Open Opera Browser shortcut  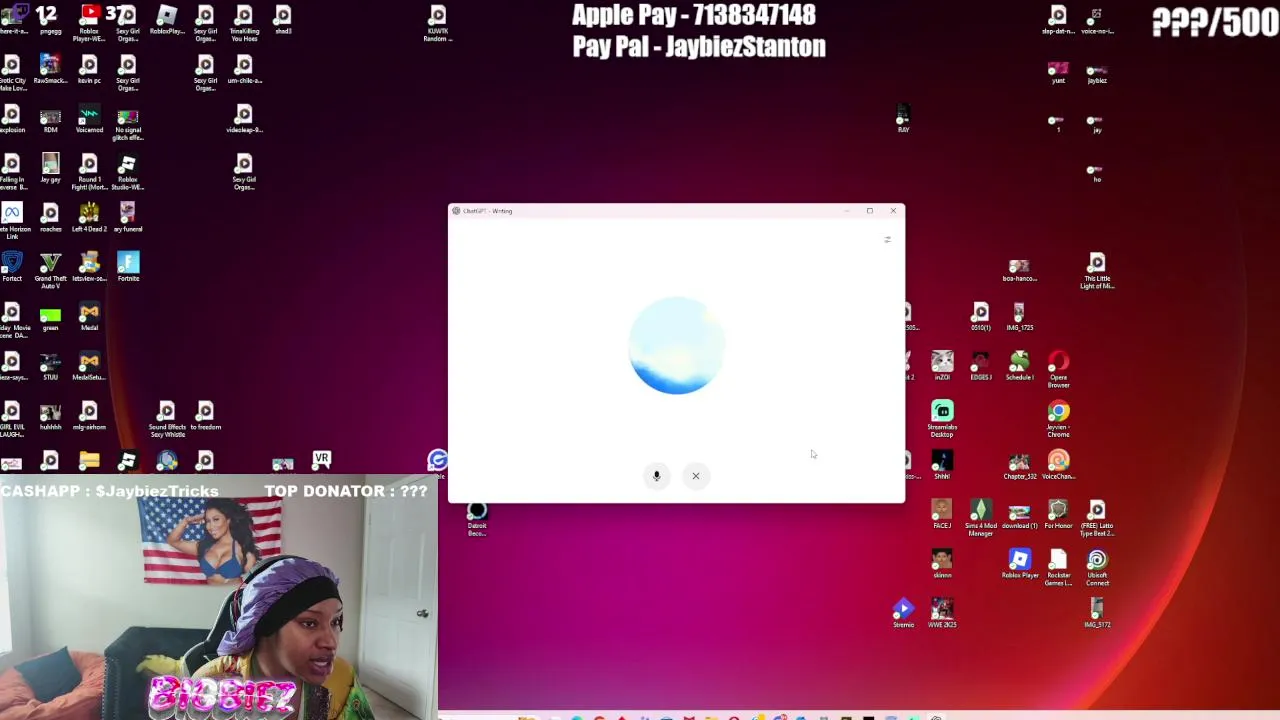click(x=1058, y=369)
